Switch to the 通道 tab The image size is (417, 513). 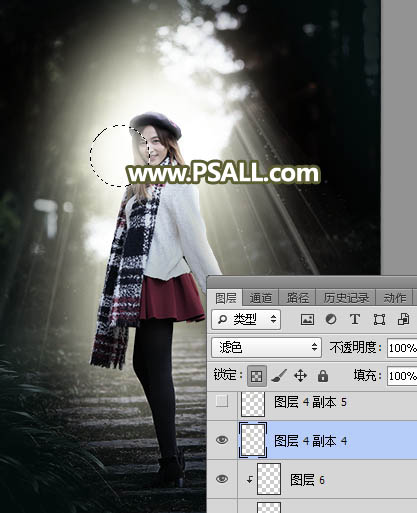[x=260, y=298]
